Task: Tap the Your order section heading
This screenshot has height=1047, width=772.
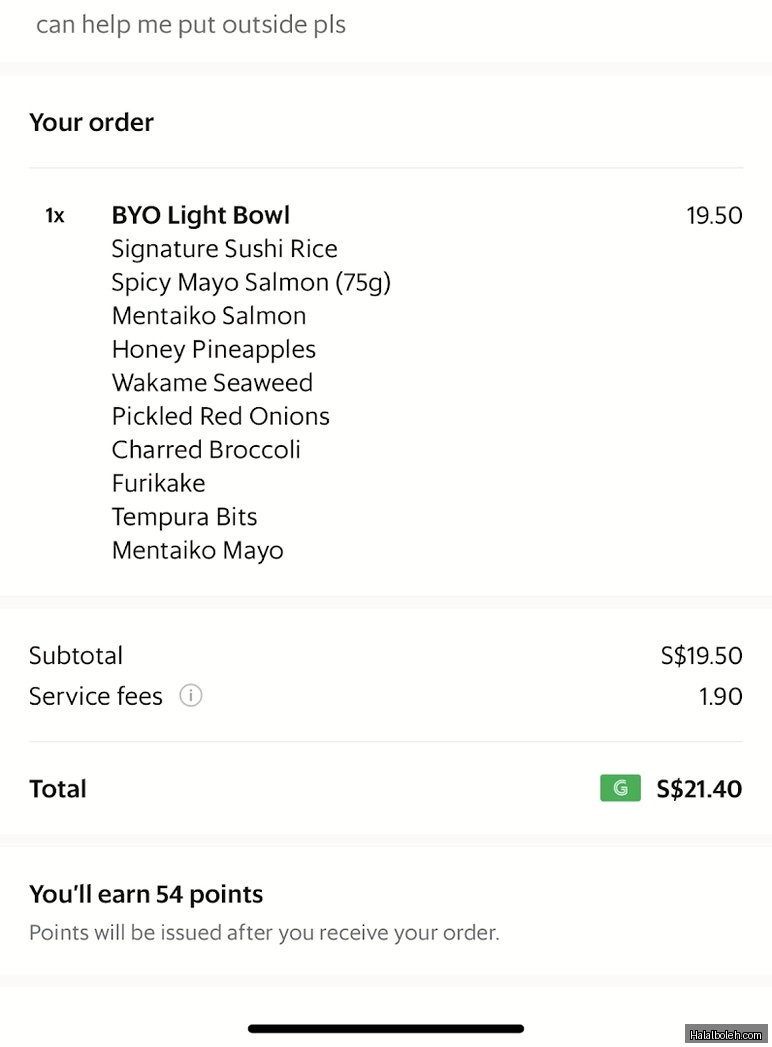Action: click(91, 122)
